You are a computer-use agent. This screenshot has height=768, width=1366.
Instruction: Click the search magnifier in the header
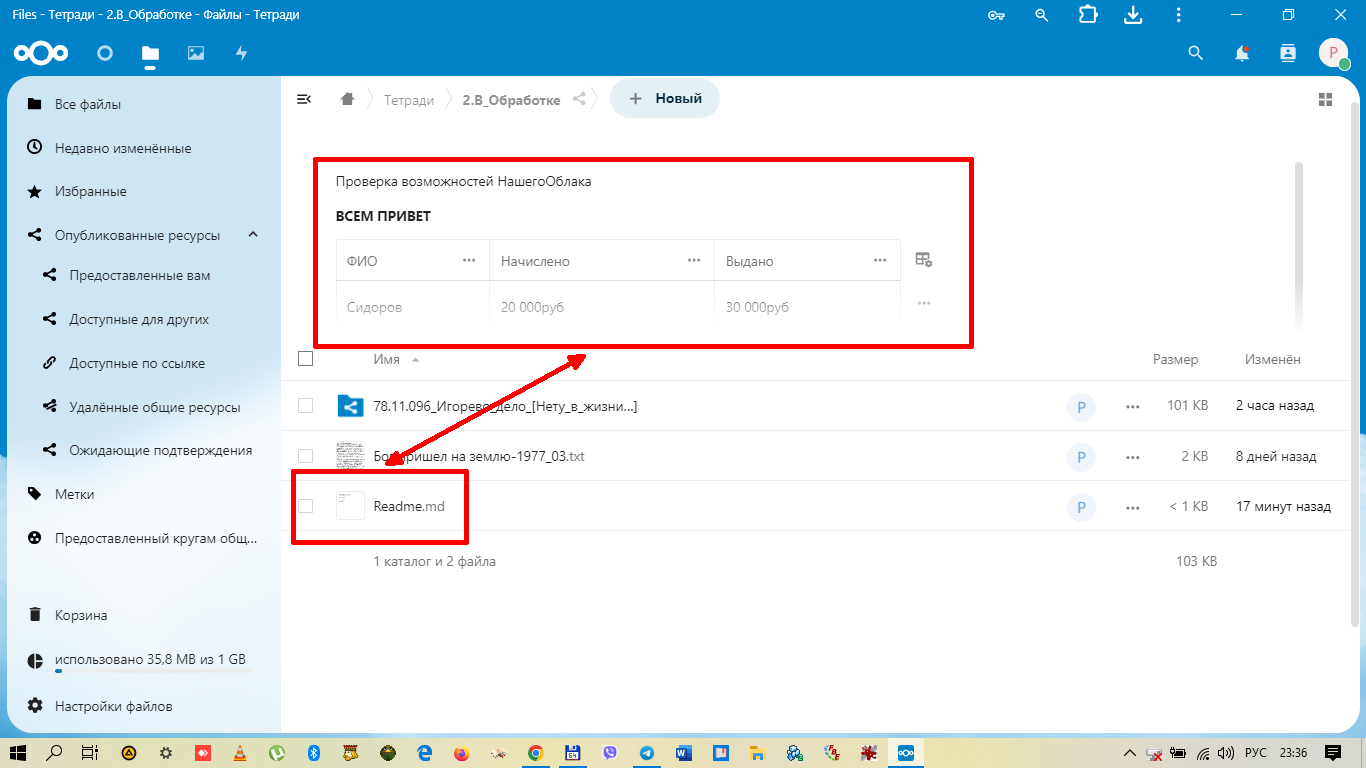point(1195,53)
